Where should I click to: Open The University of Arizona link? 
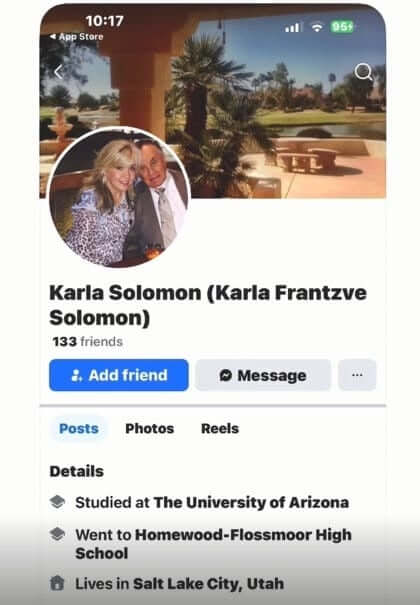coord(251,502)
